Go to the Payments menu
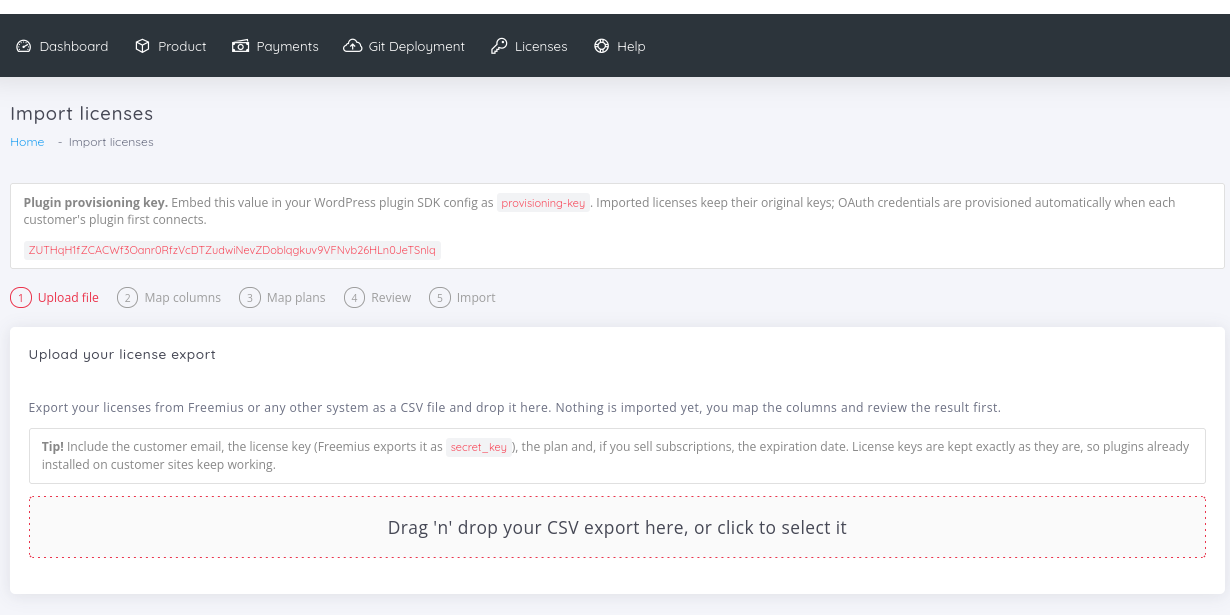 coord(275,46)
